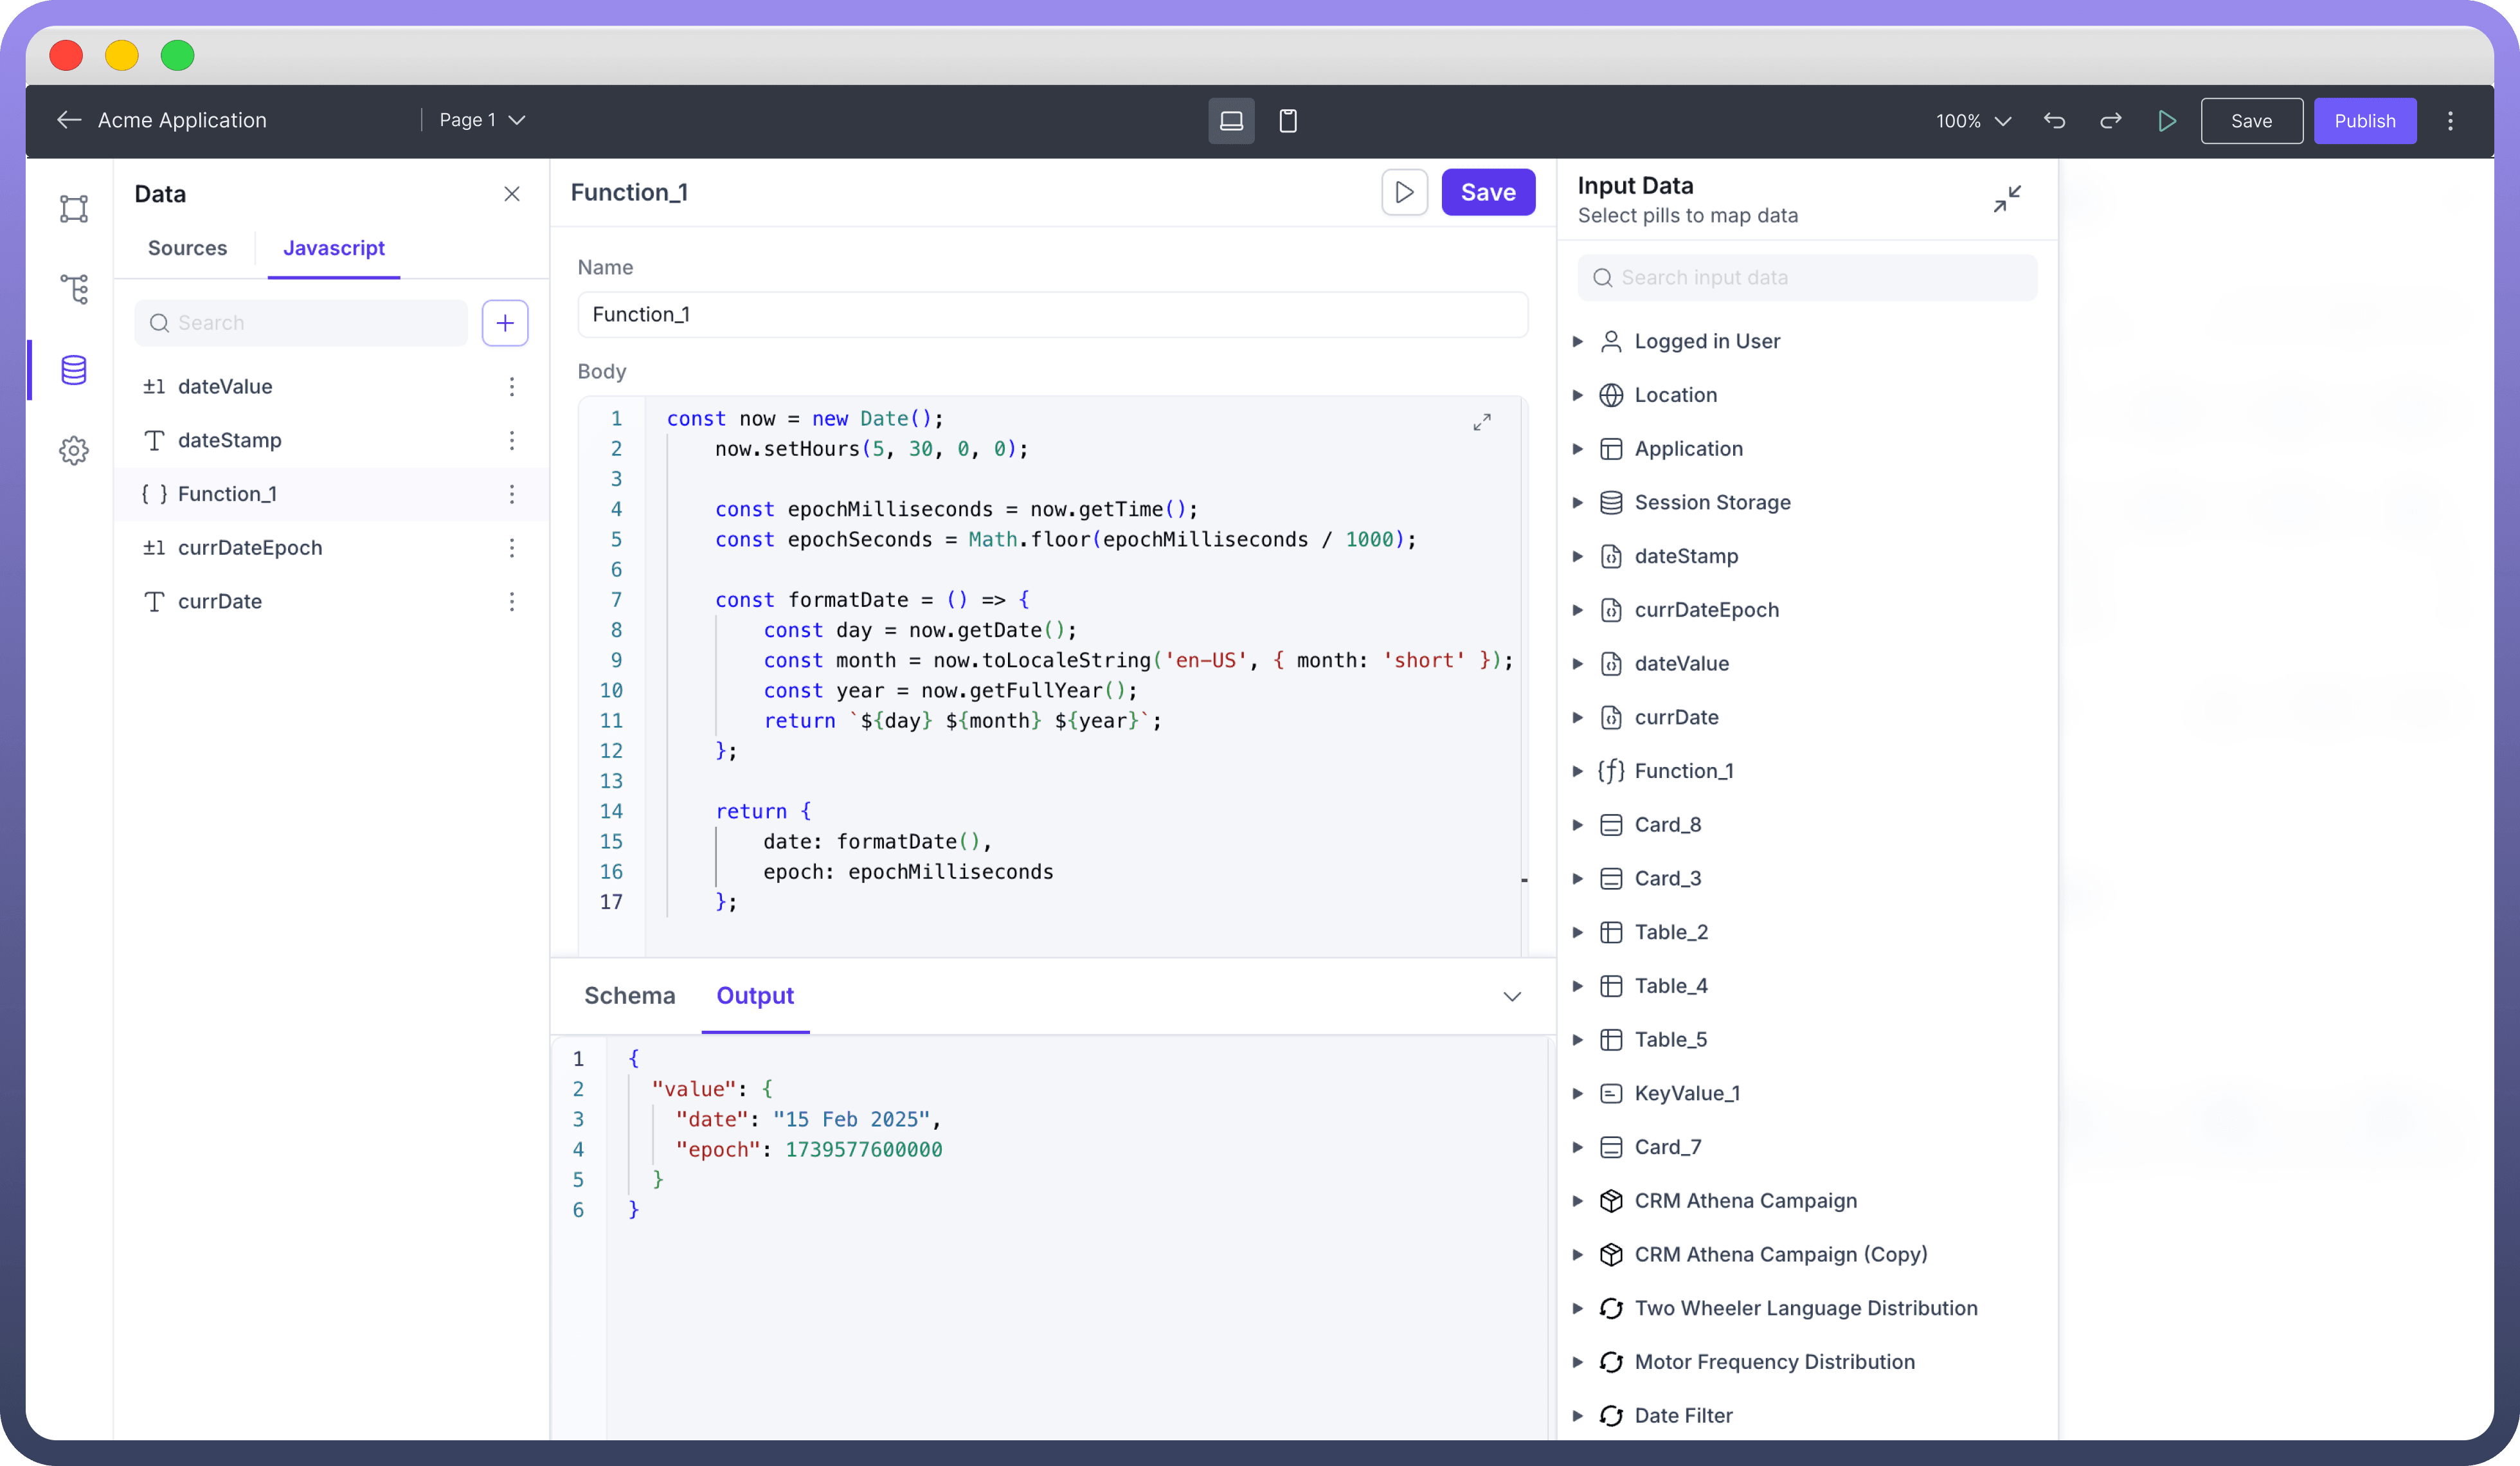Screen dimensions: 2520x1466
Task: Collapse the output panel with chevron
Action: tap(1511, 996)
